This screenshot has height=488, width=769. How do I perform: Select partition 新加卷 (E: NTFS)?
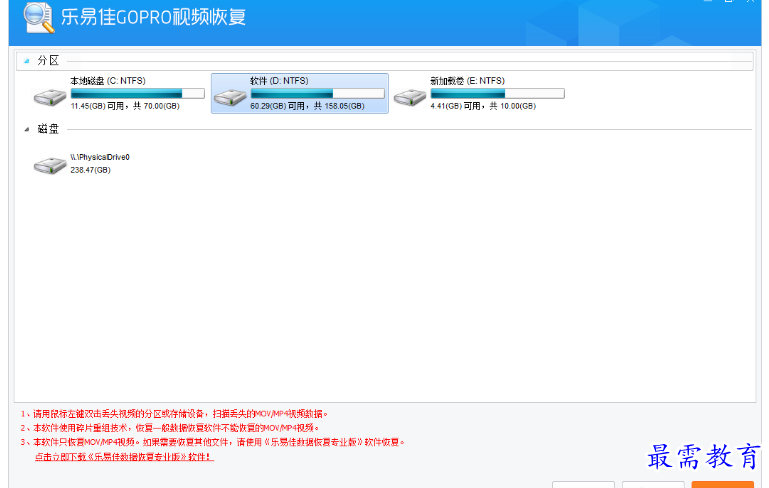467,81
